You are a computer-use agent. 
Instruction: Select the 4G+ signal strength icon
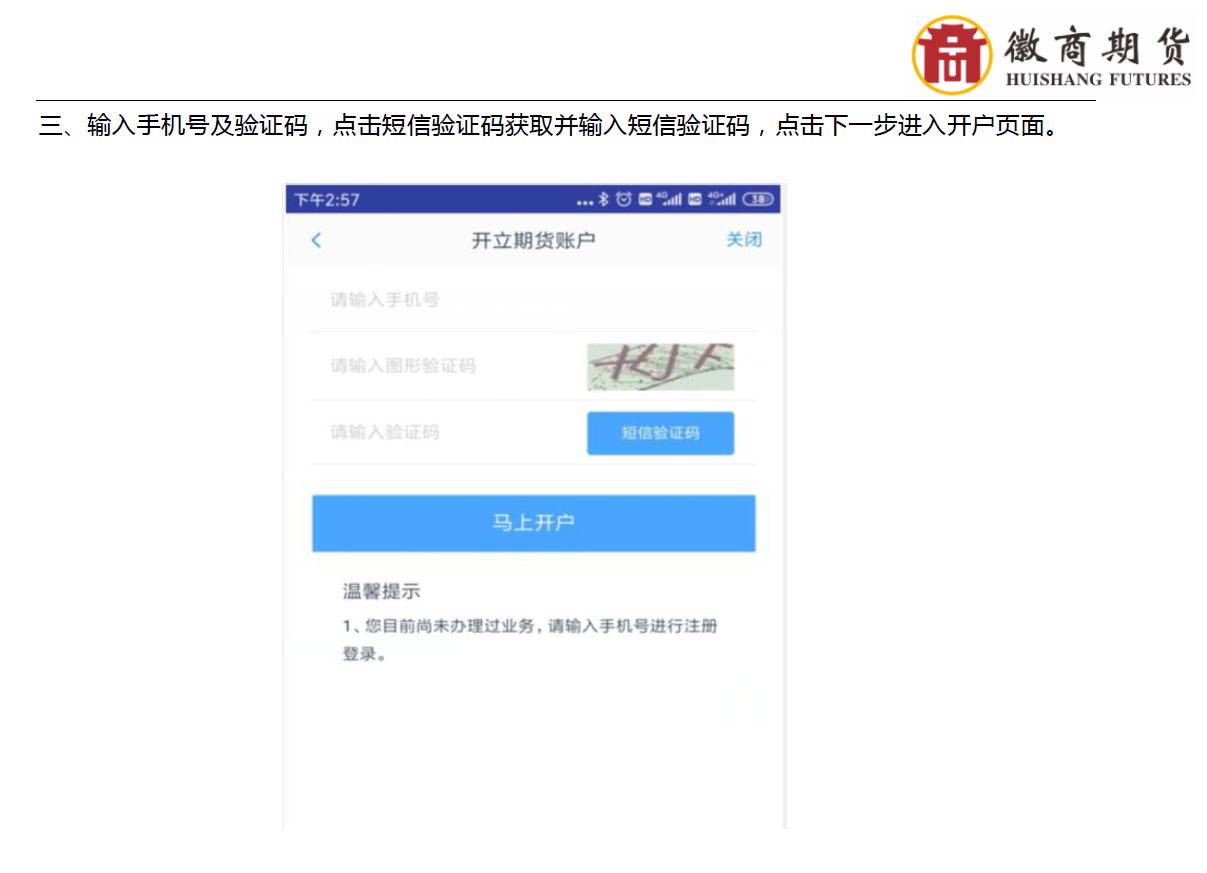(724, 200)
